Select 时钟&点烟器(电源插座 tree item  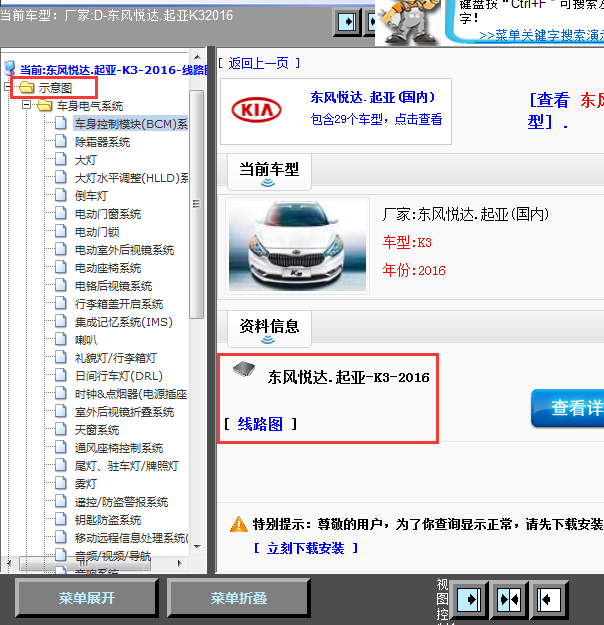coord(131,394)
